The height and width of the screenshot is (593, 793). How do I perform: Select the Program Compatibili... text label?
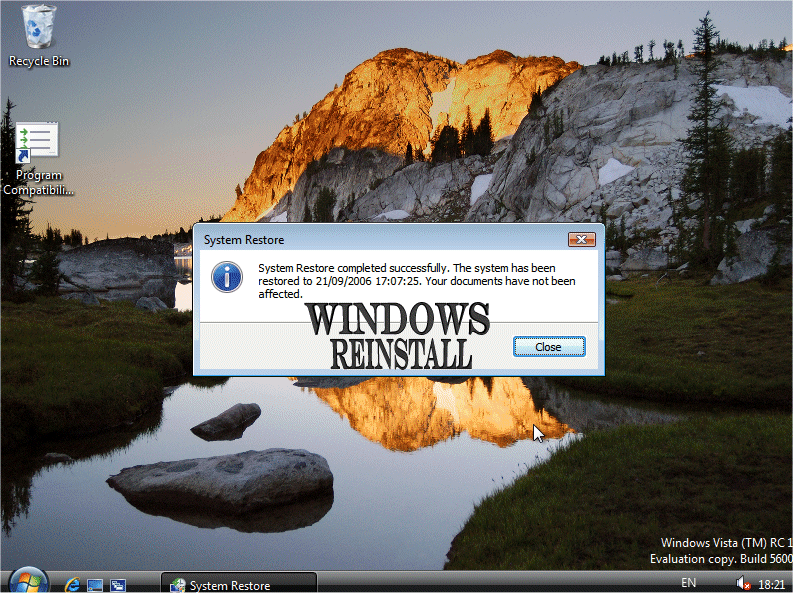39,183
